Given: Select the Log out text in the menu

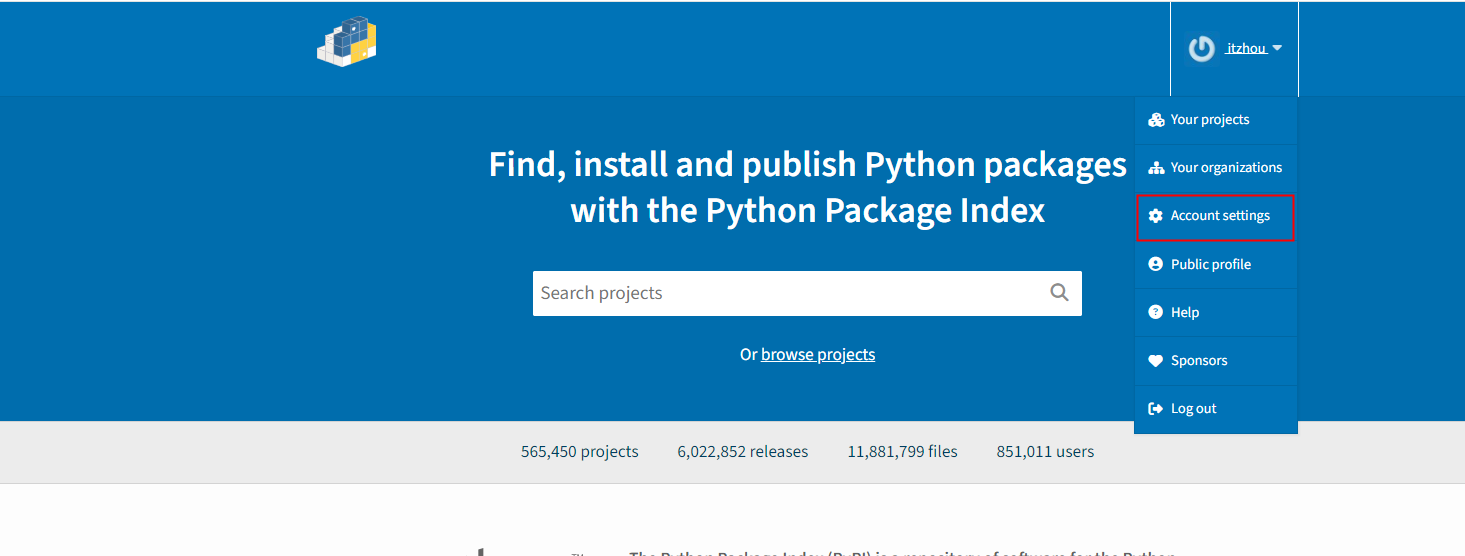Looking at the screenshot, I should click(1194, 409).
